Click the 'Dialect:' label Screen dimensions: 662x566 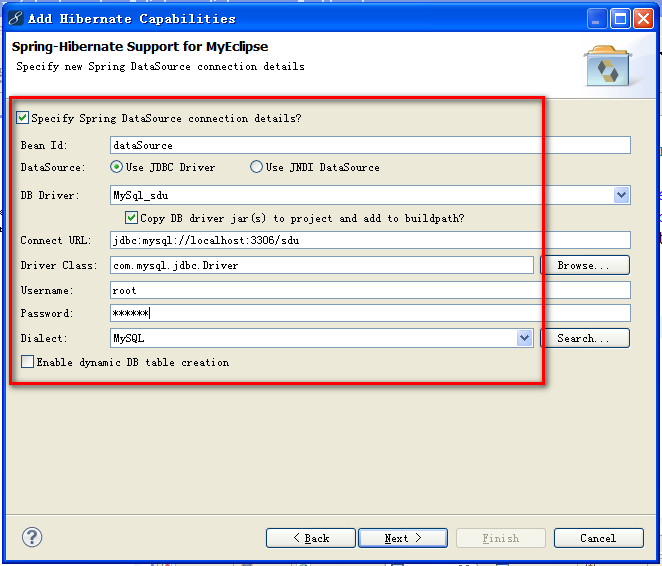(44, 338)
